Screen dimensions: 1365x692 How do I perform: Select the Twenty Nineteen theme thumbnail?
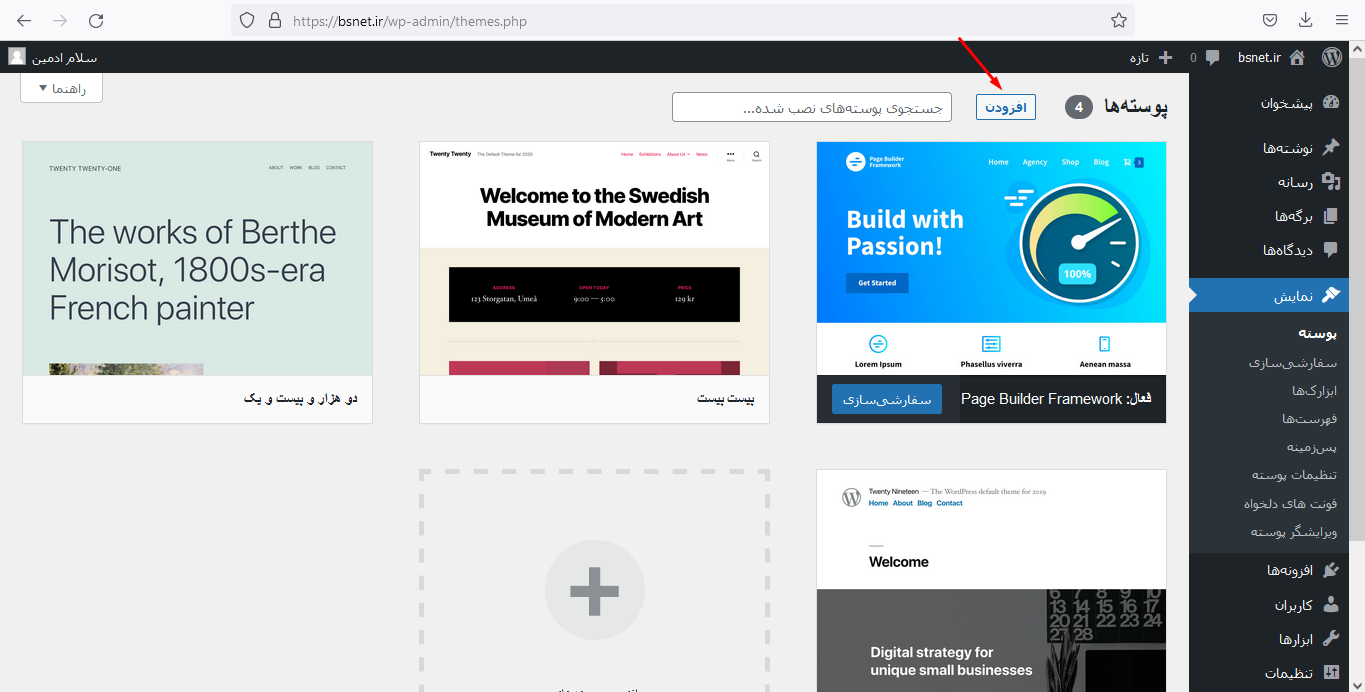991,581
